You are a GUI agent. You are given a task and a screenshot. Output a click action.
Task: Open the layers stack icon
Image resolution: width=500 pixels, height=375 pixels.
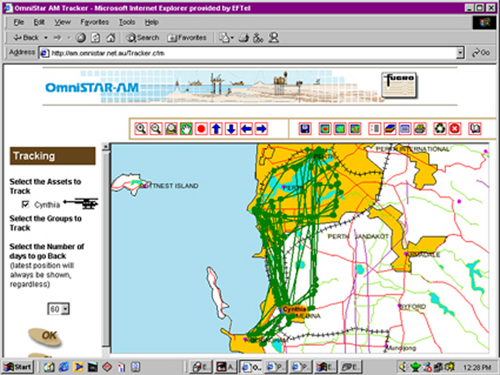click(390, 129)
